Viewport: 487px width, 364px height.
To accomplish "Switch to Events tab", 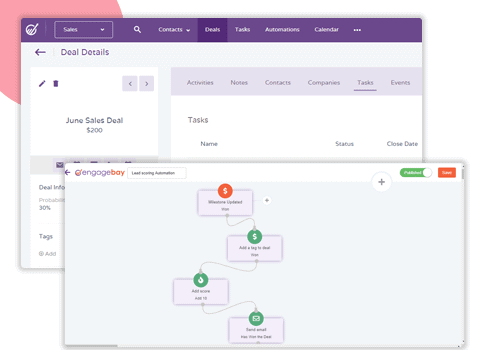I will point(400,82).
